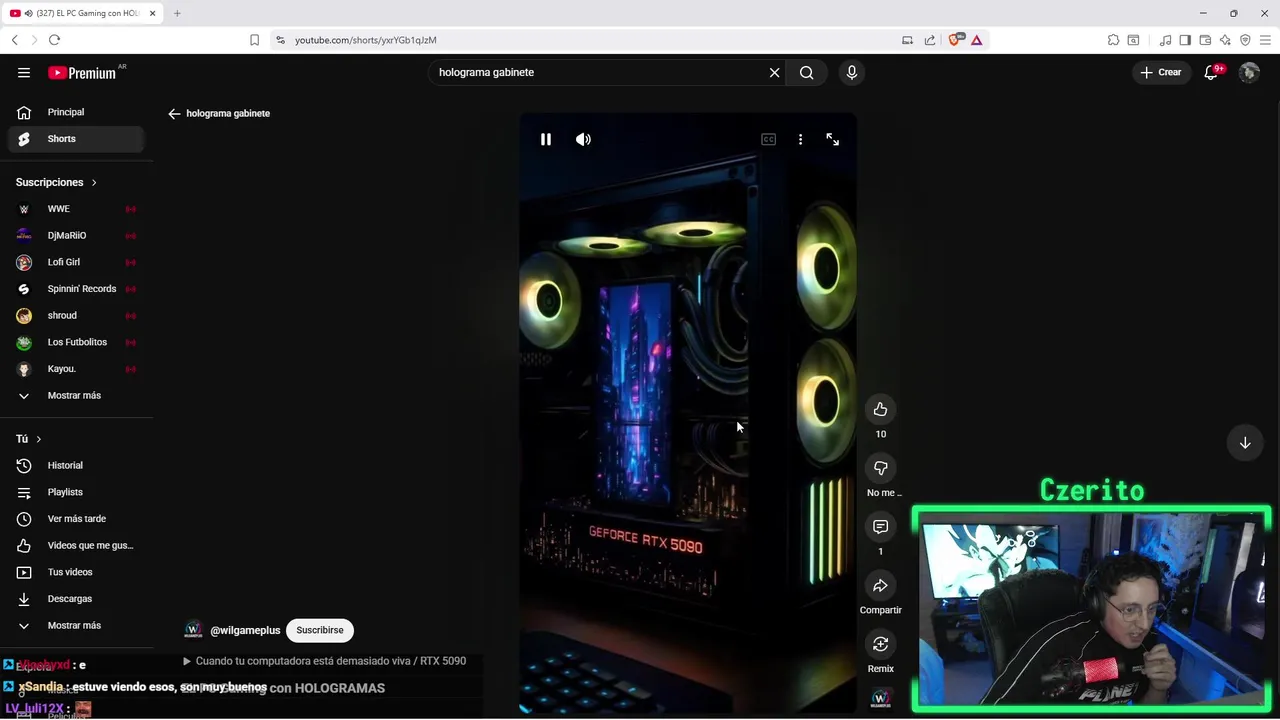Focus the search field with holograma gabinete
Image resolution: width=1280 pixels, height=720 pixels.
pos(598,72)
